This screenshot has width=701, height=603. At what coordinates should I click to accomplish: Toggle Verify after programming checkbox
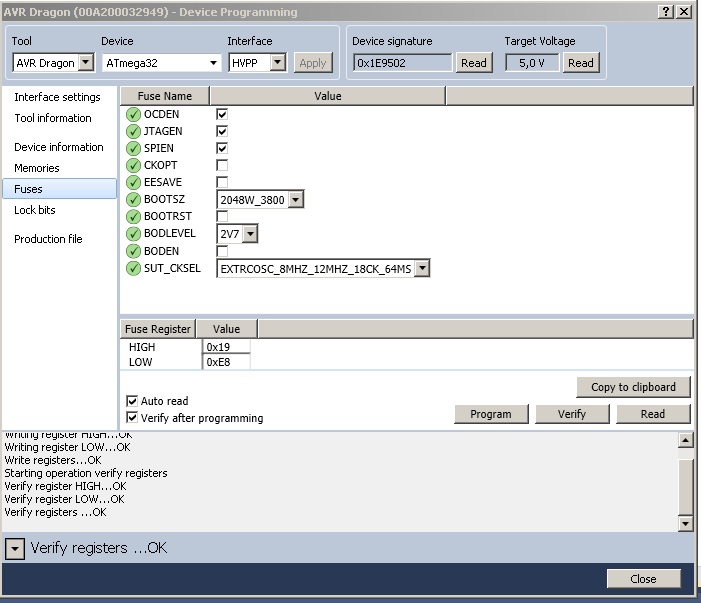132,417
